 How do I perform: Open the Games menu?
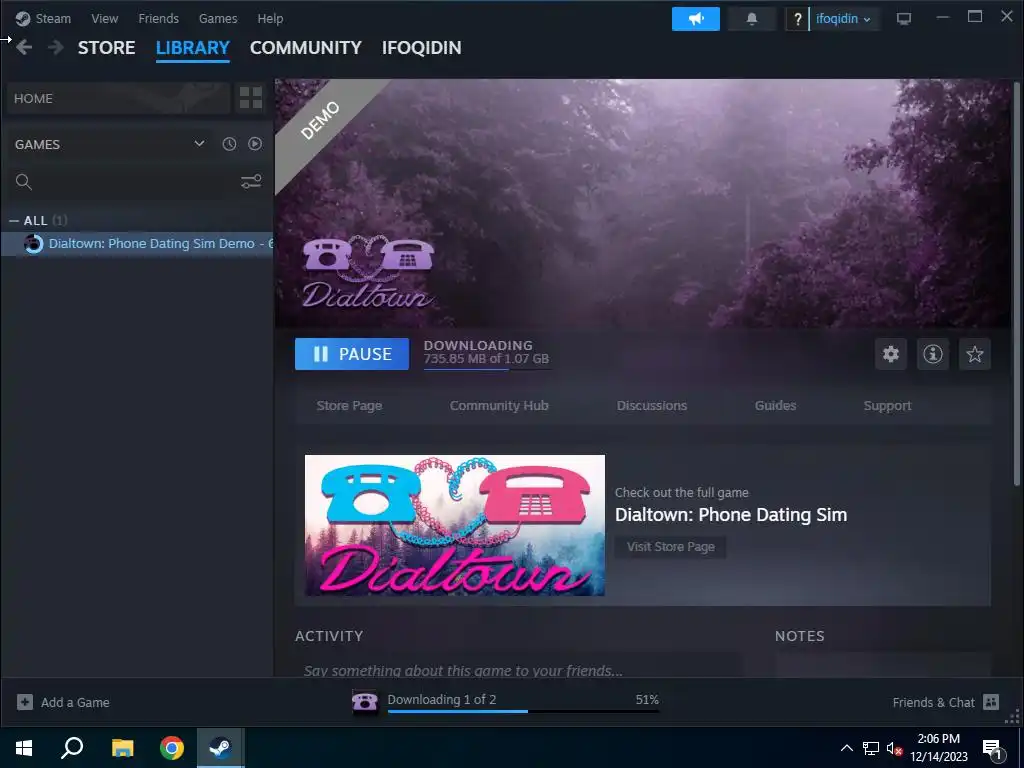218,18
